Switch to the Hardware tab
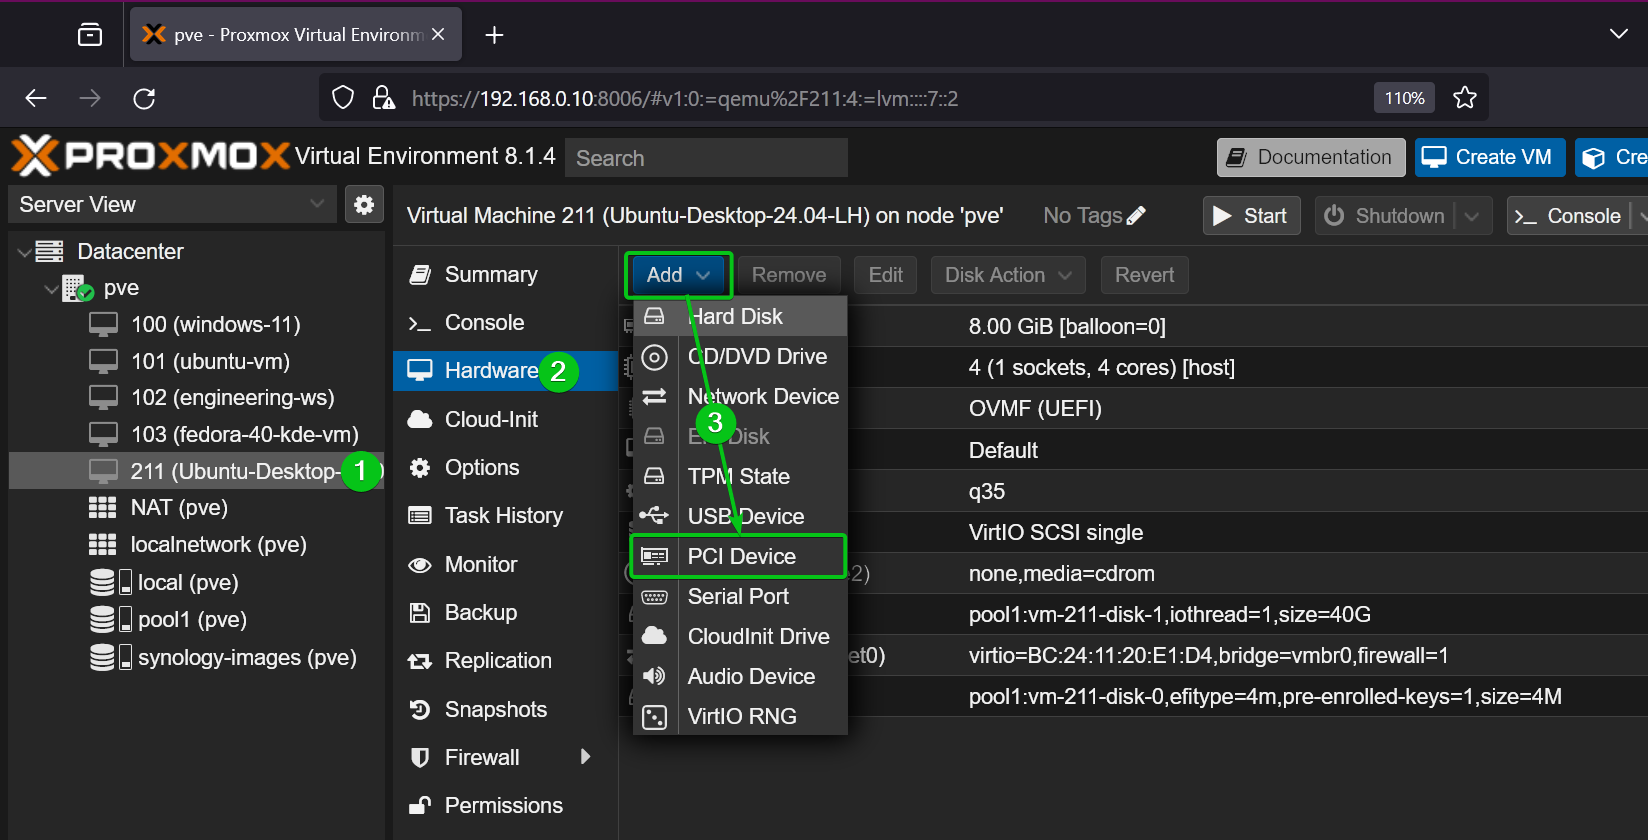The height and width of the screenshot is (840, 1648). point(506,370)
